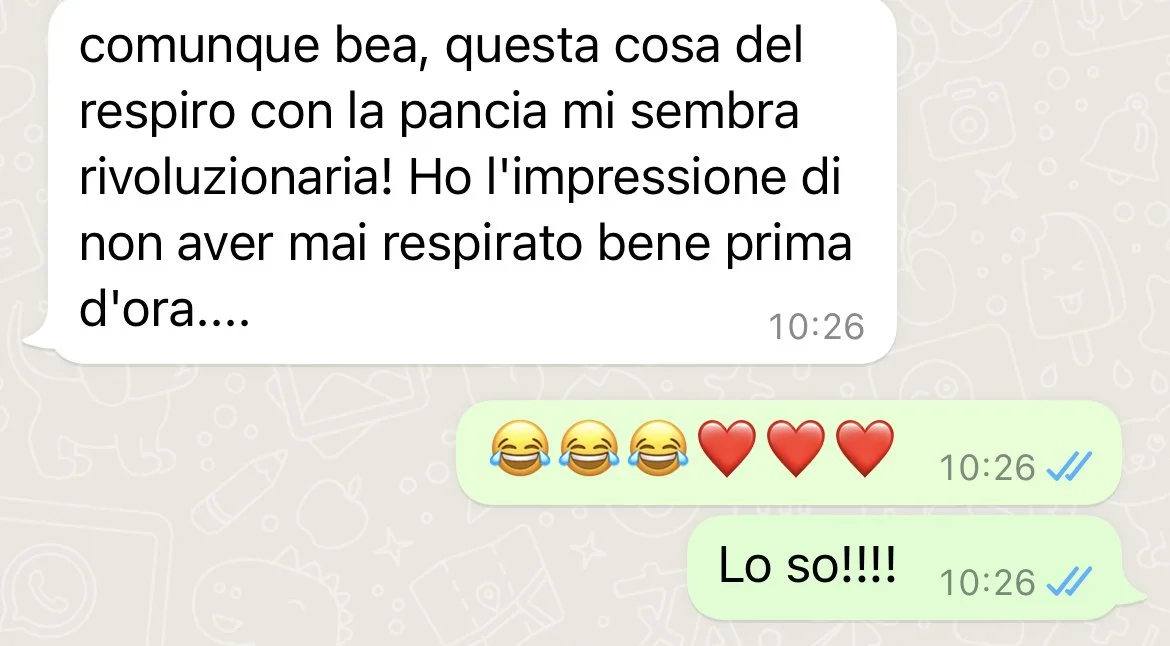The width and height of the screenshot is (1170, 646).
Task: Select the 'Lo so!!!!' message text
Action: click(x=807, y=565)
